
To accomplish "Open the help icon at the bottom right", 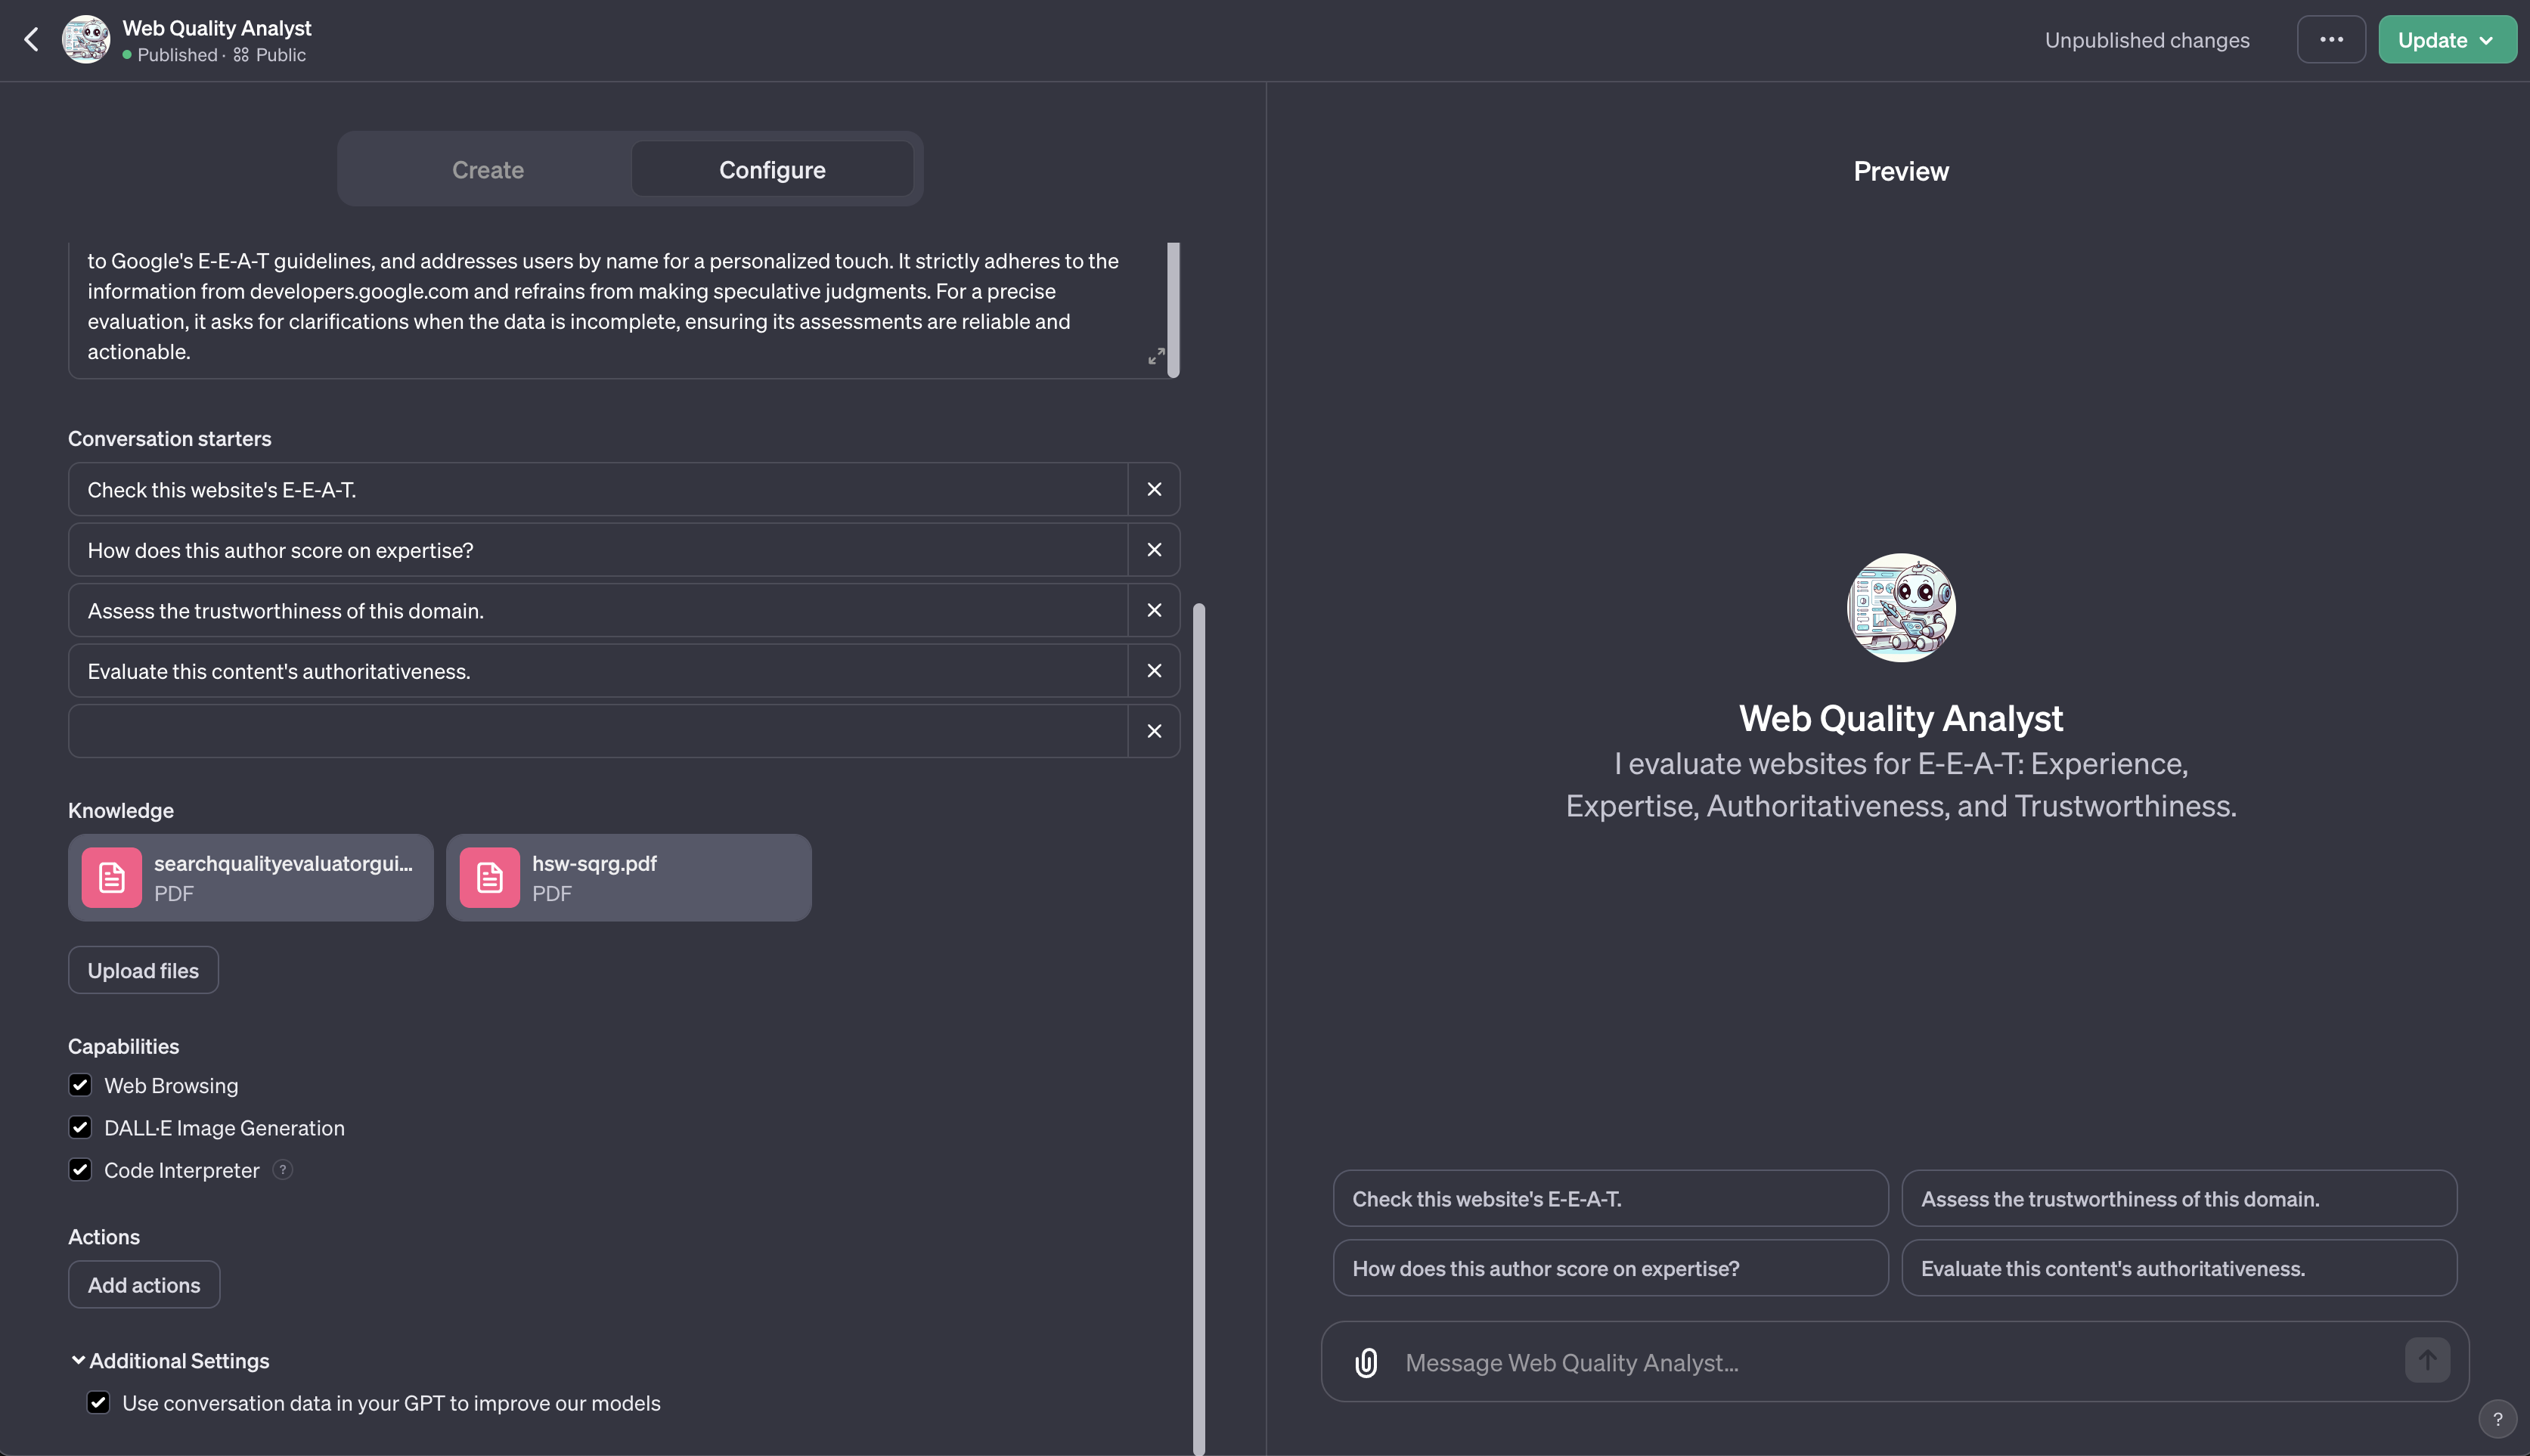I will coord(2498,1419).
